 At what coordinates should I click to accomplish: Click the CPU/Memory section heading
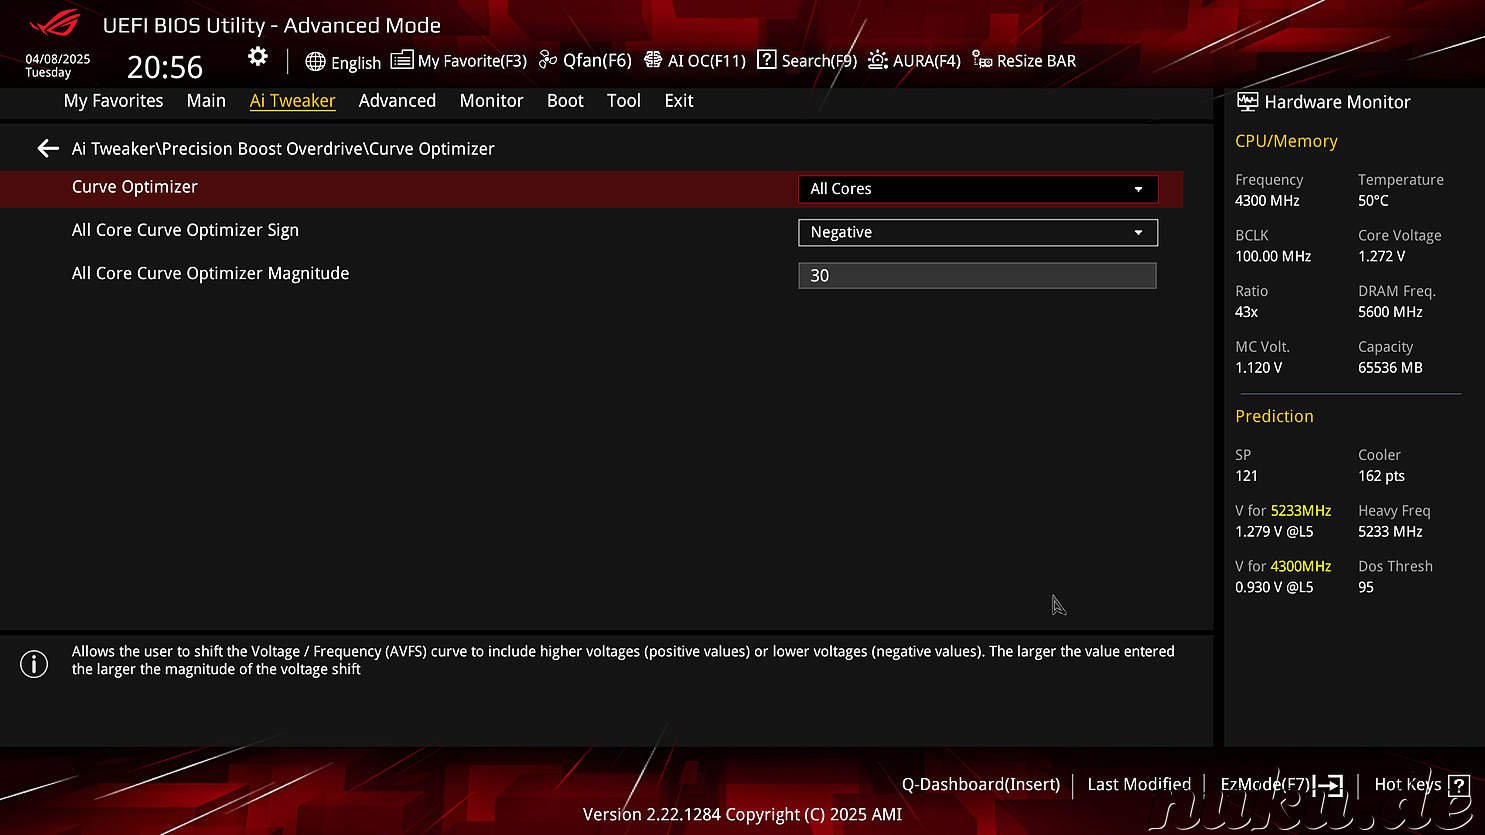tap(1286, 141)
